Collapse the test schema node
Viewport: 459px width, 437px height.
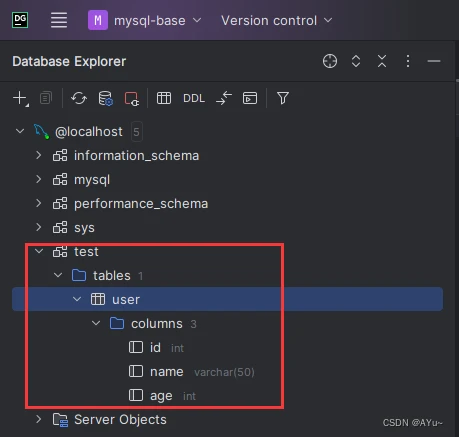[39, 251]
